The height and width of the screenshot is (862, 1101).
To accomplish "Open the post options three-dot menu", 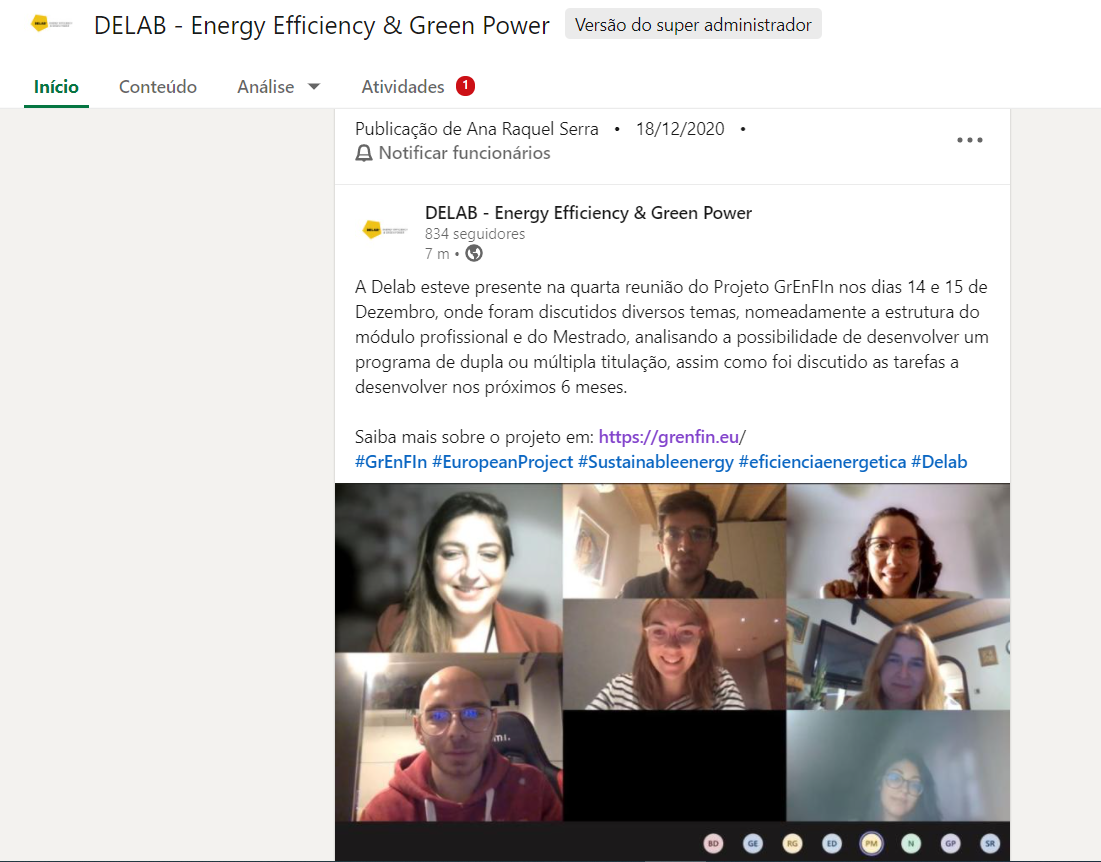I will click(970, 140).
